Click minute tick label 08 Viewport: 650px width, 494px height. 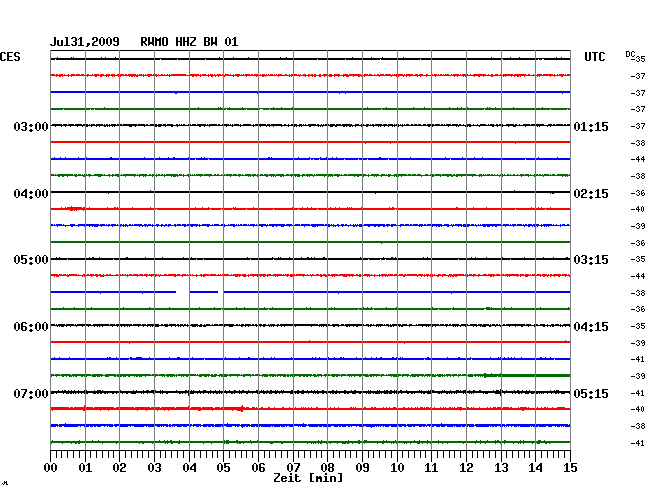pos(327,468)
